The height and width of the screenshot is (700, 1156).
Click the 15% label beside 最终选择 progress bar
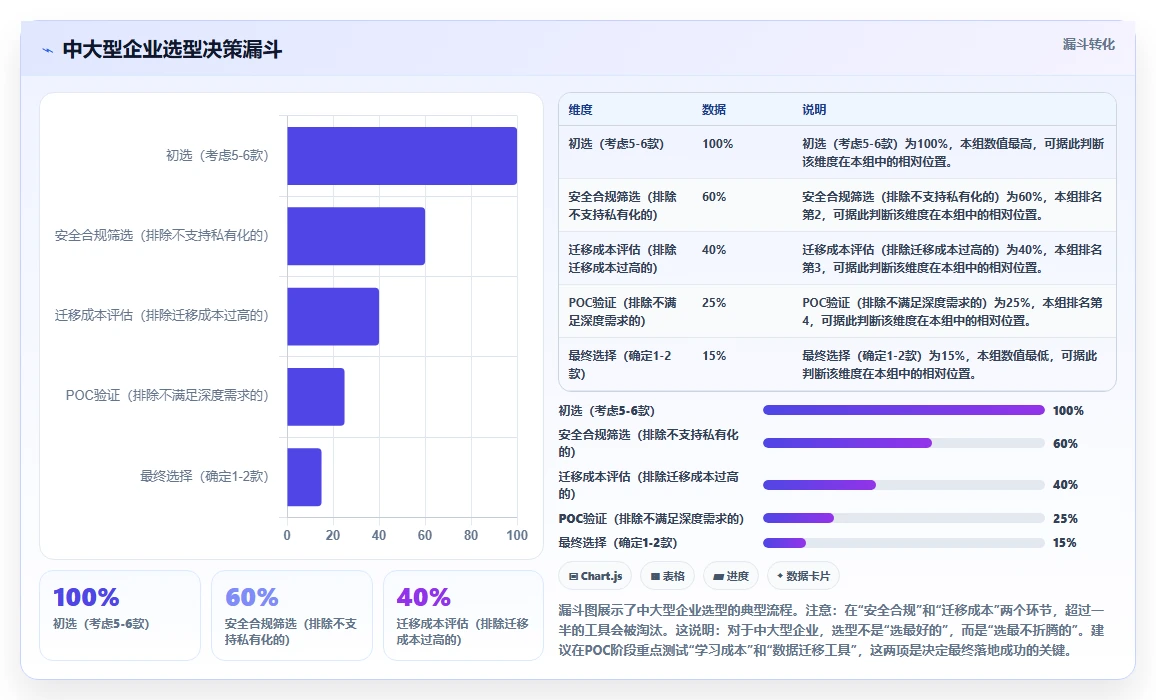click(1065, 543)
